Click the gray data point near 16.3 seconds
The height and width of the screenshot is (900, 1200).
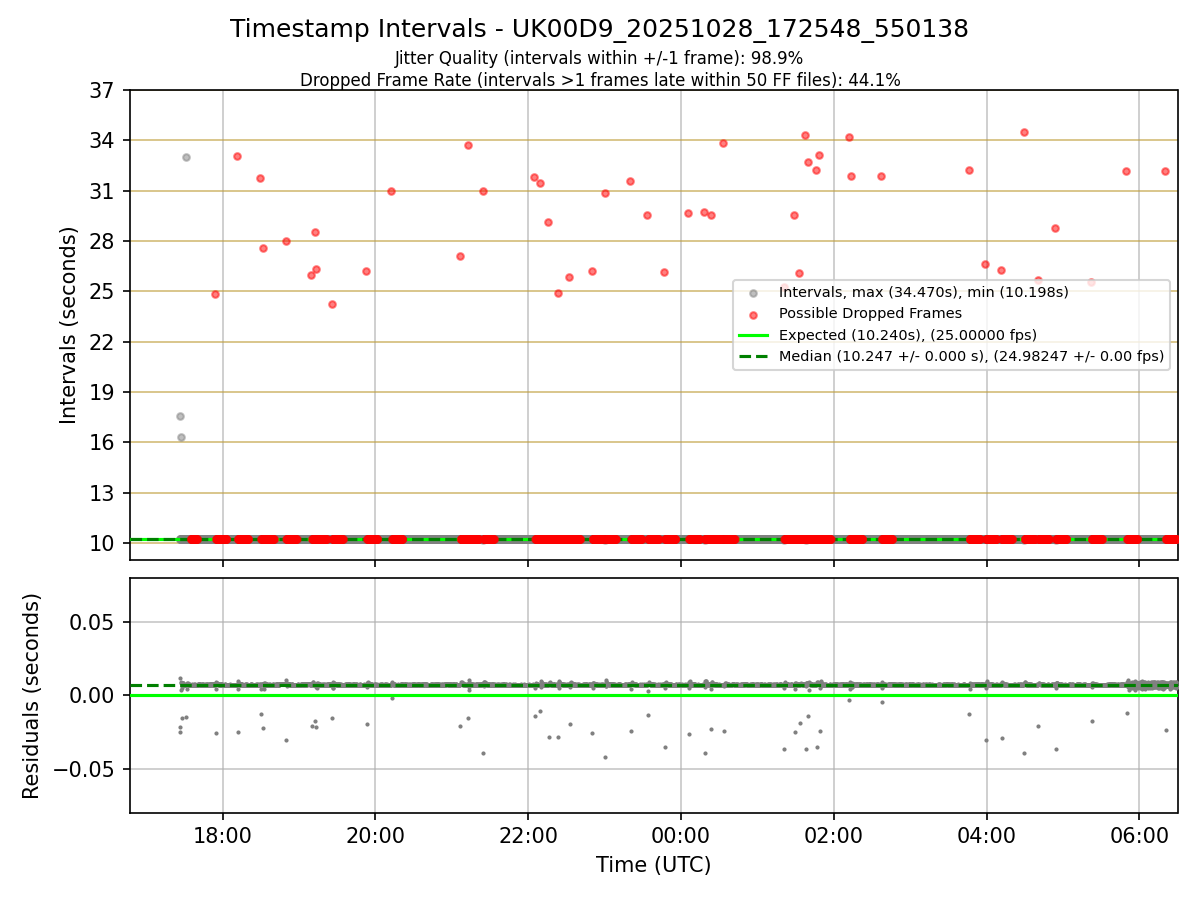coord(181,437)
